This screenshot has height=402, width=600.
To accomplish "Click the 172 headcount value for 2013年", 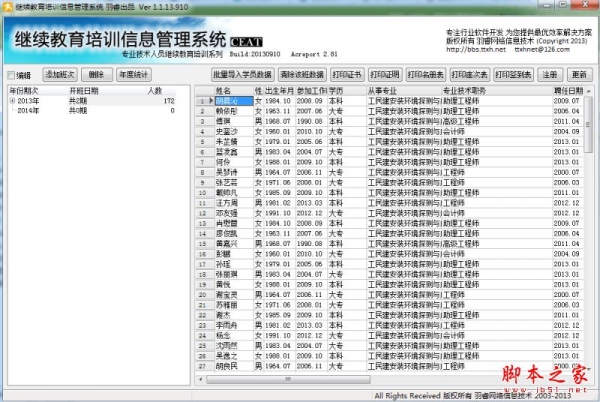I will click(x=169, y=101).
